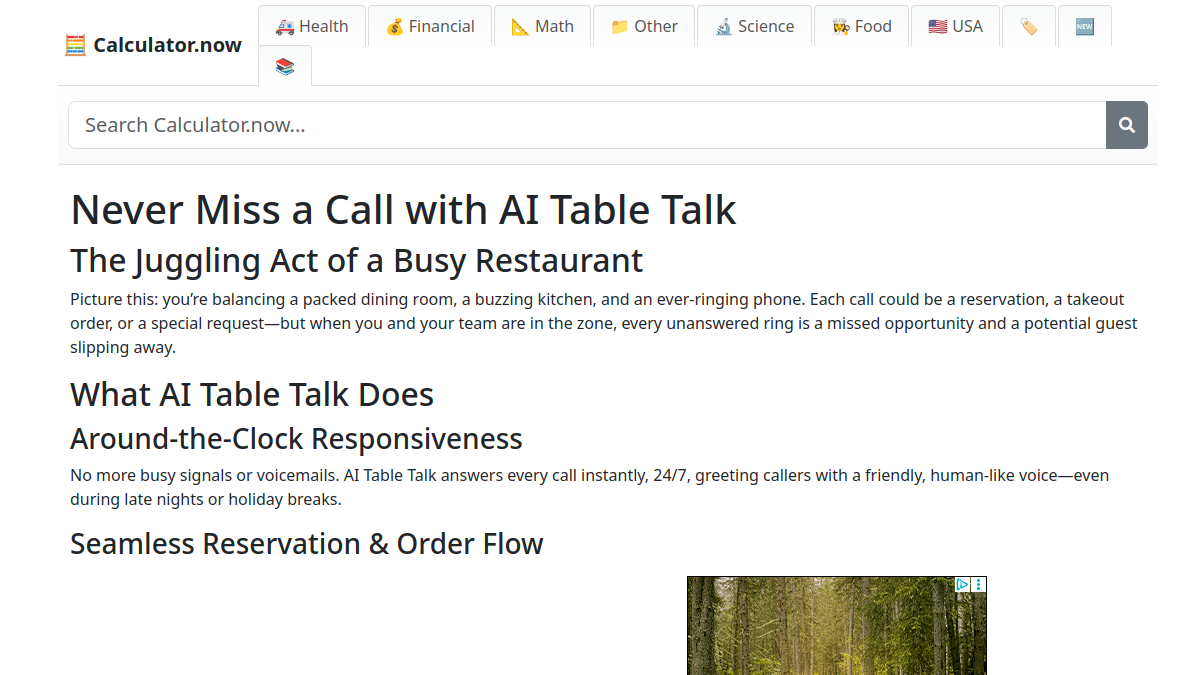The height and width of the screenshot is (675, 1200).
Task: Open the books icon tab
Action: click(285, 66)
